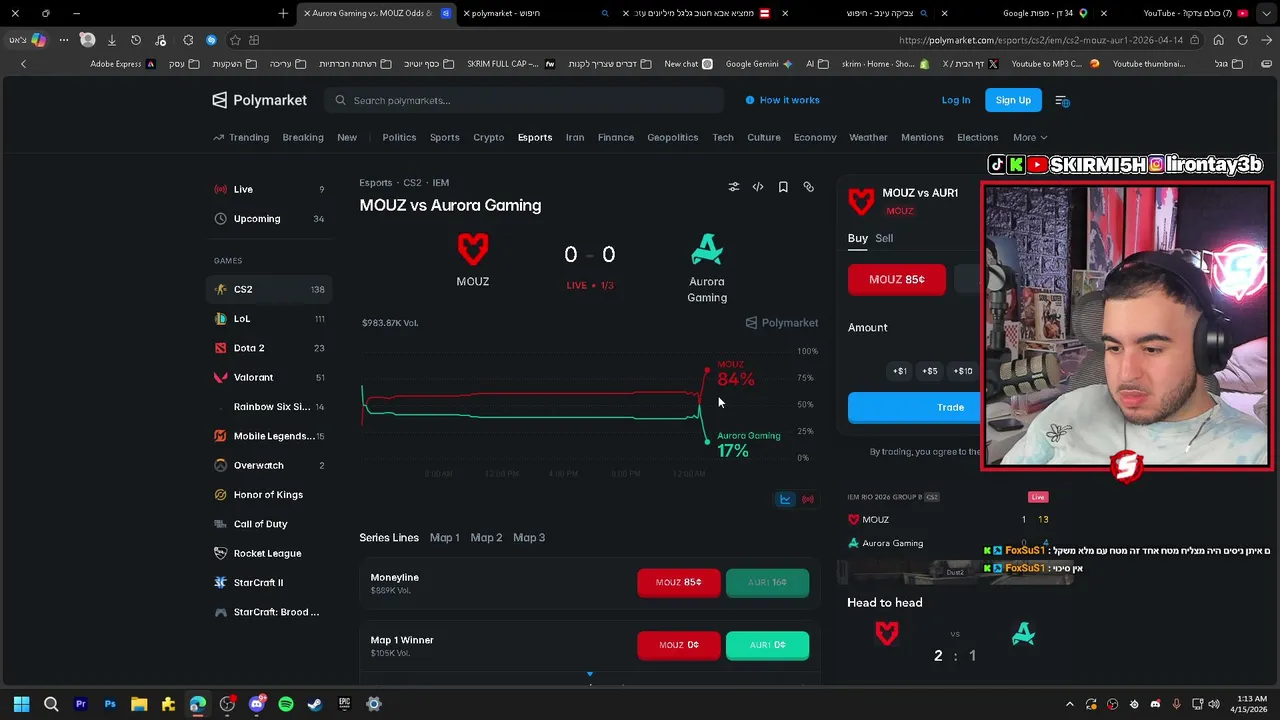Click the Polymarket logo
Screen dimensions: 1280x720
tap(259, 100)
